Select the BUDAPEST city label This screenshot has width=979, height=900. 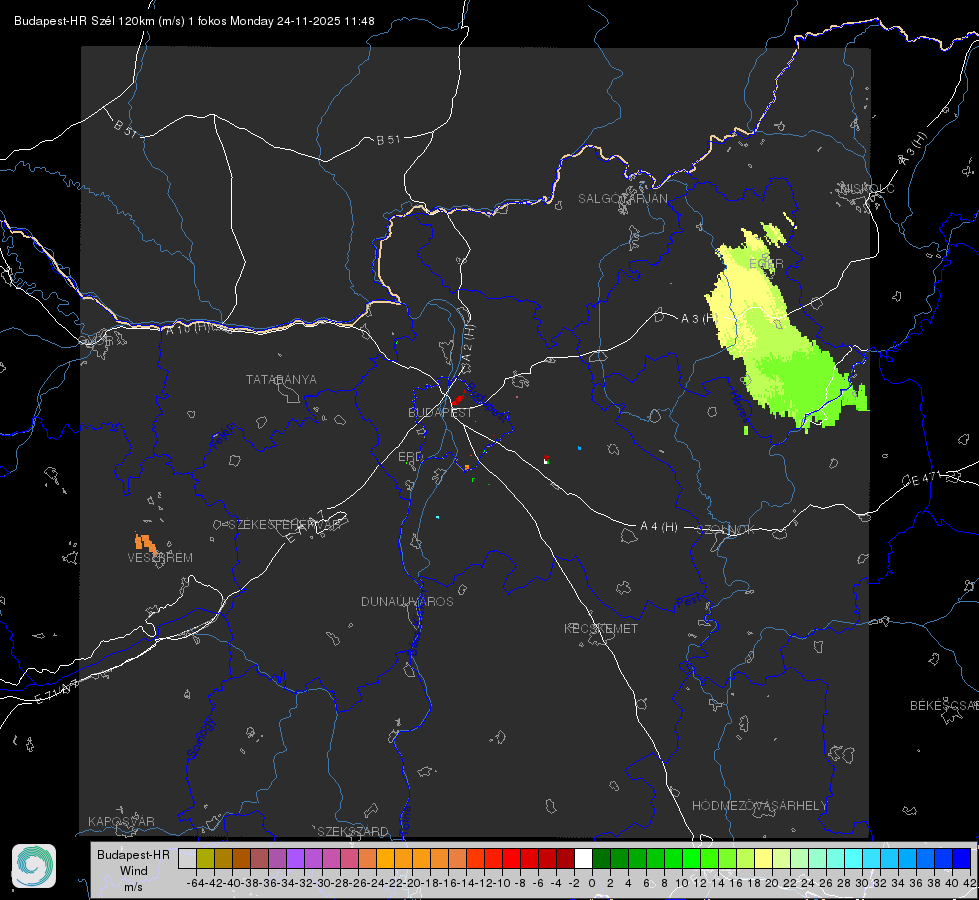coord(440,413)
